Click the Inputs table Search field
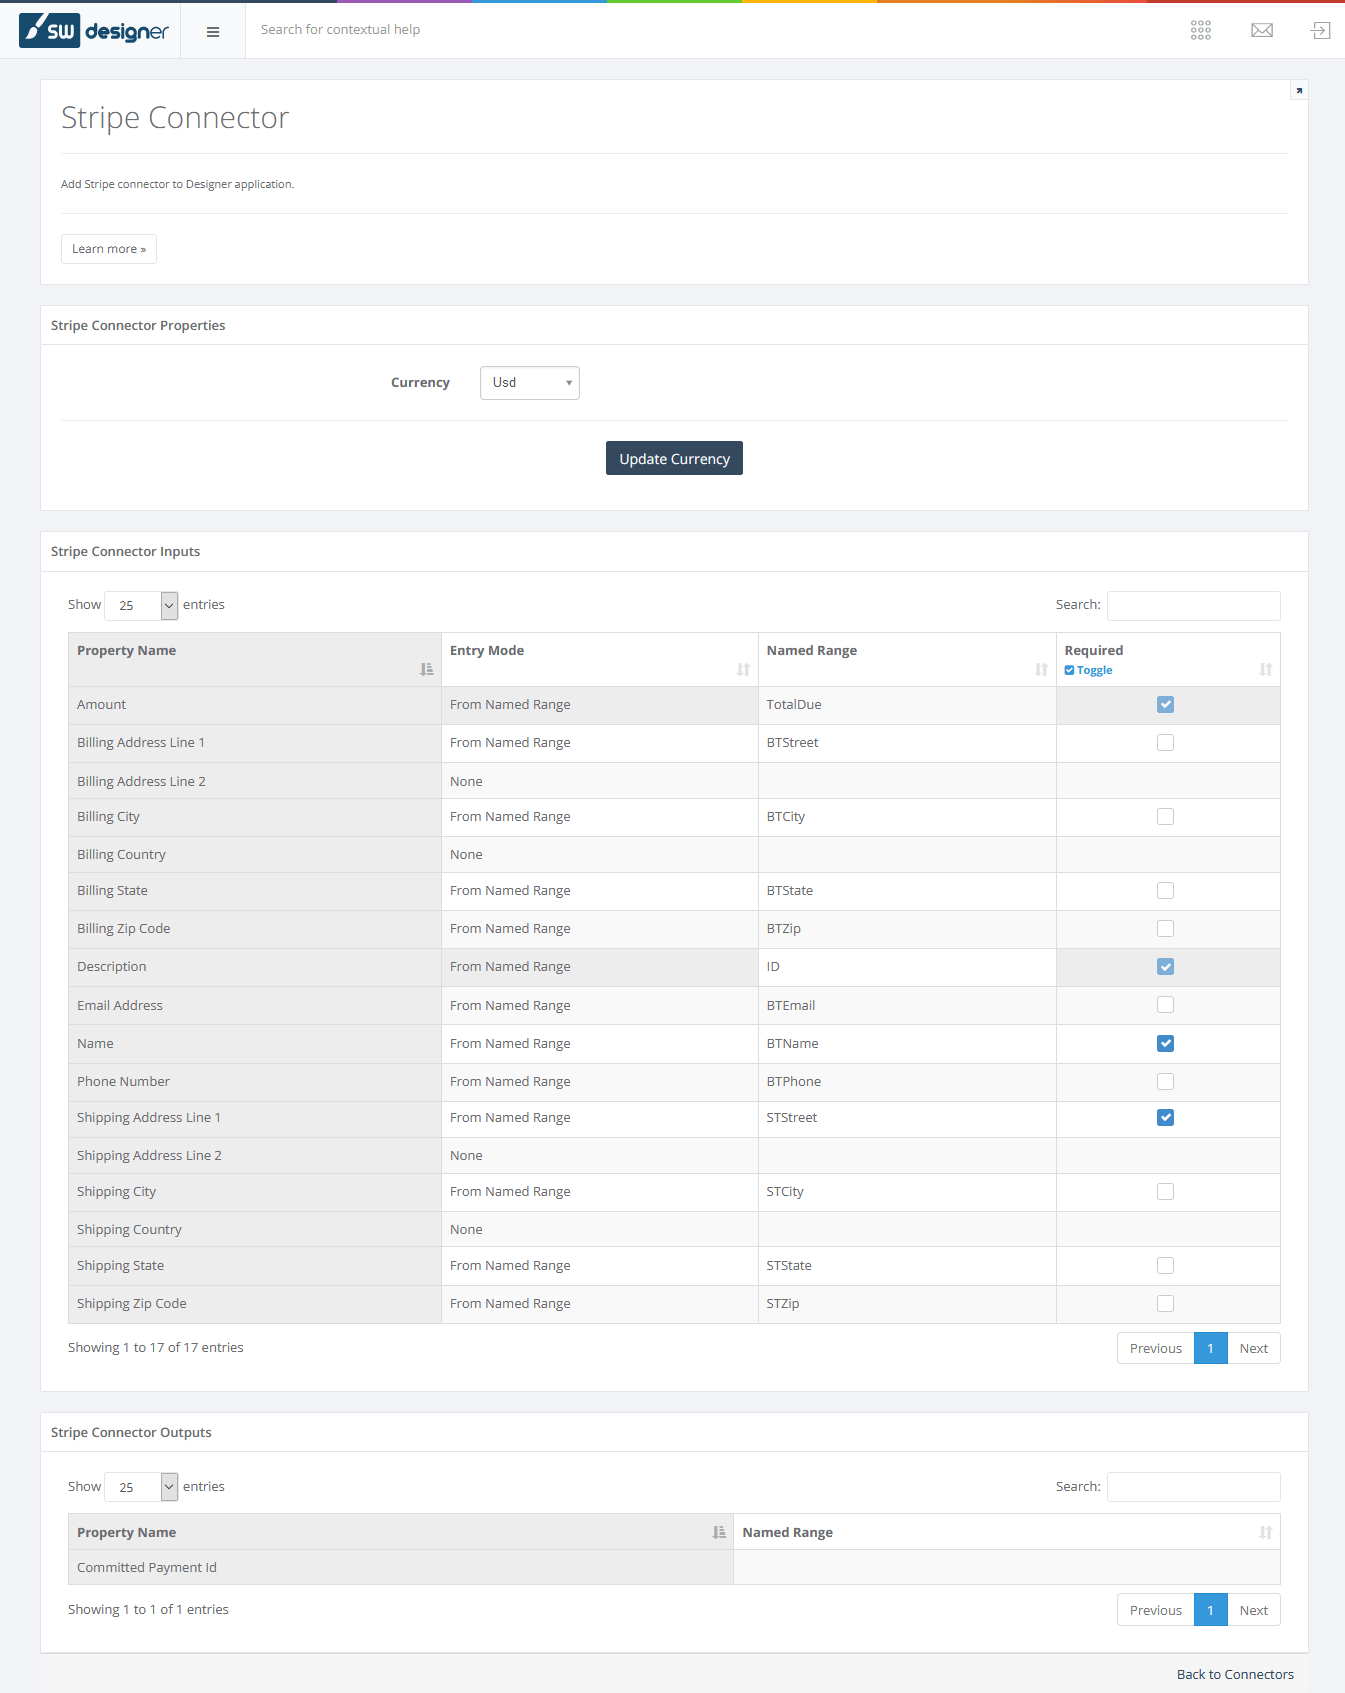This screenshot has height=1693, width=1345. point(1194,605)
